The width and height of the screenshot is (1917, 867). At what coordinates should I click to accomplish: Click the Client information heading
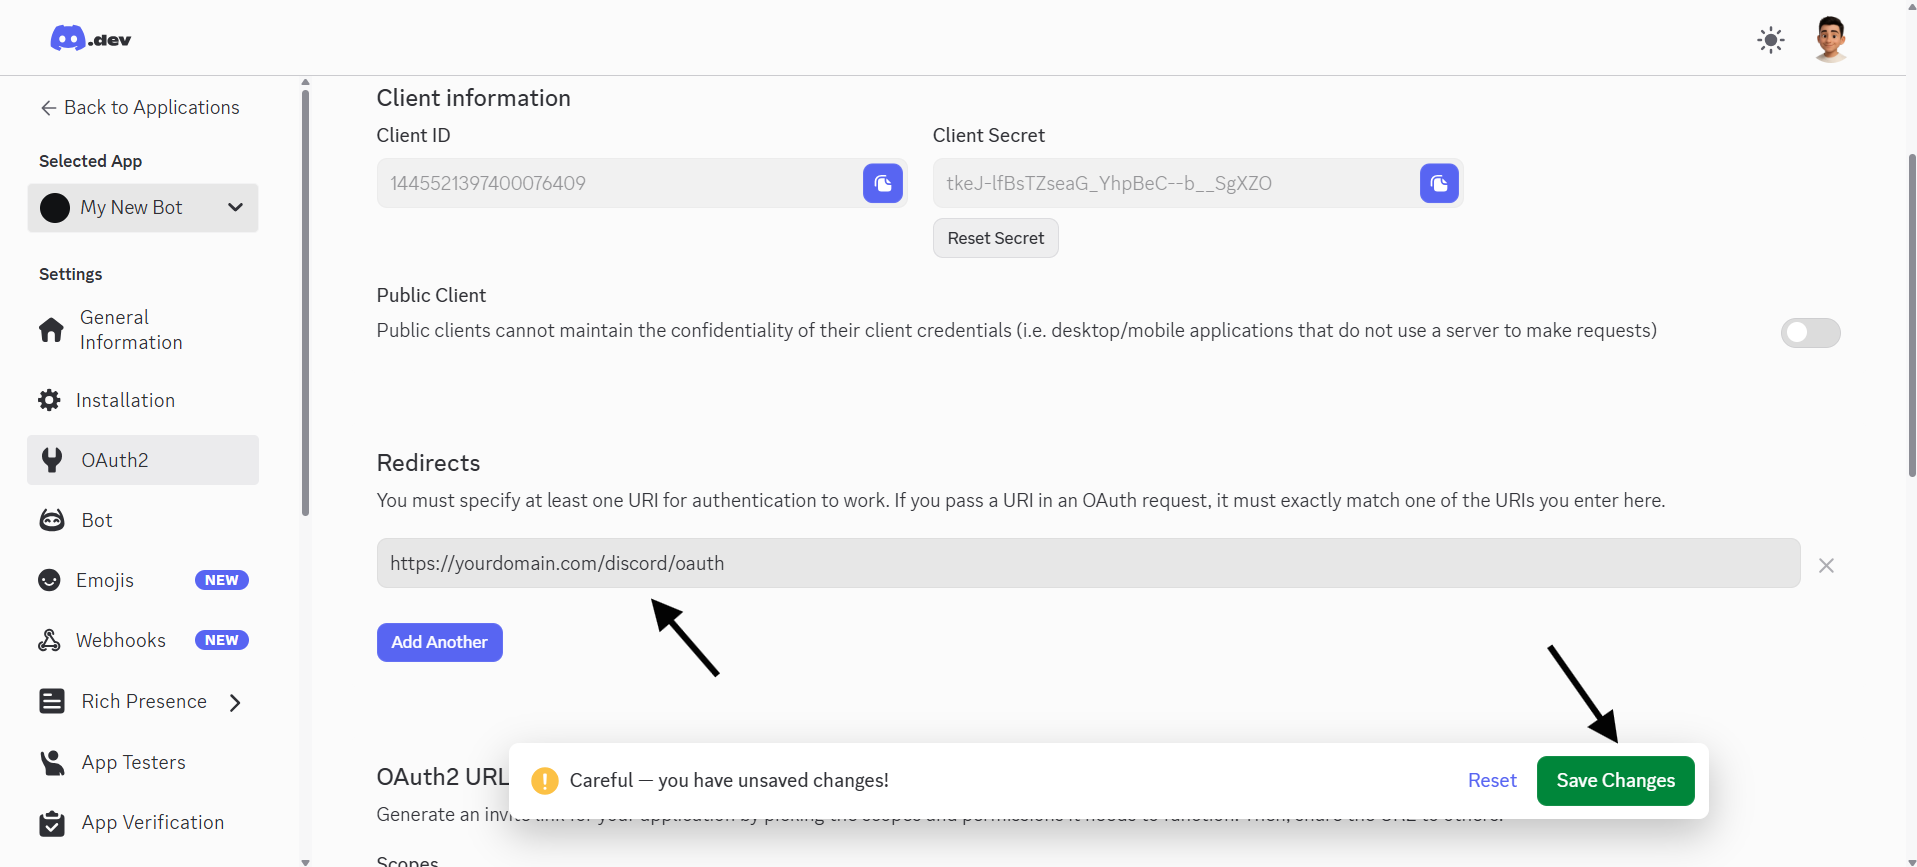click(x=473, y=97)
